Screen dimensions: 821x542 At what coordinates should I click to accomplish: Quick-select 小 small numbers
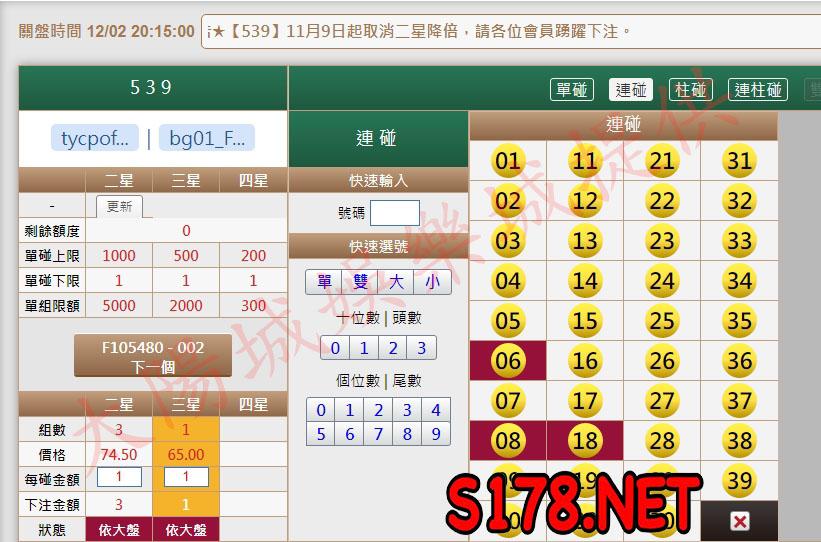[x=432, y=282]
